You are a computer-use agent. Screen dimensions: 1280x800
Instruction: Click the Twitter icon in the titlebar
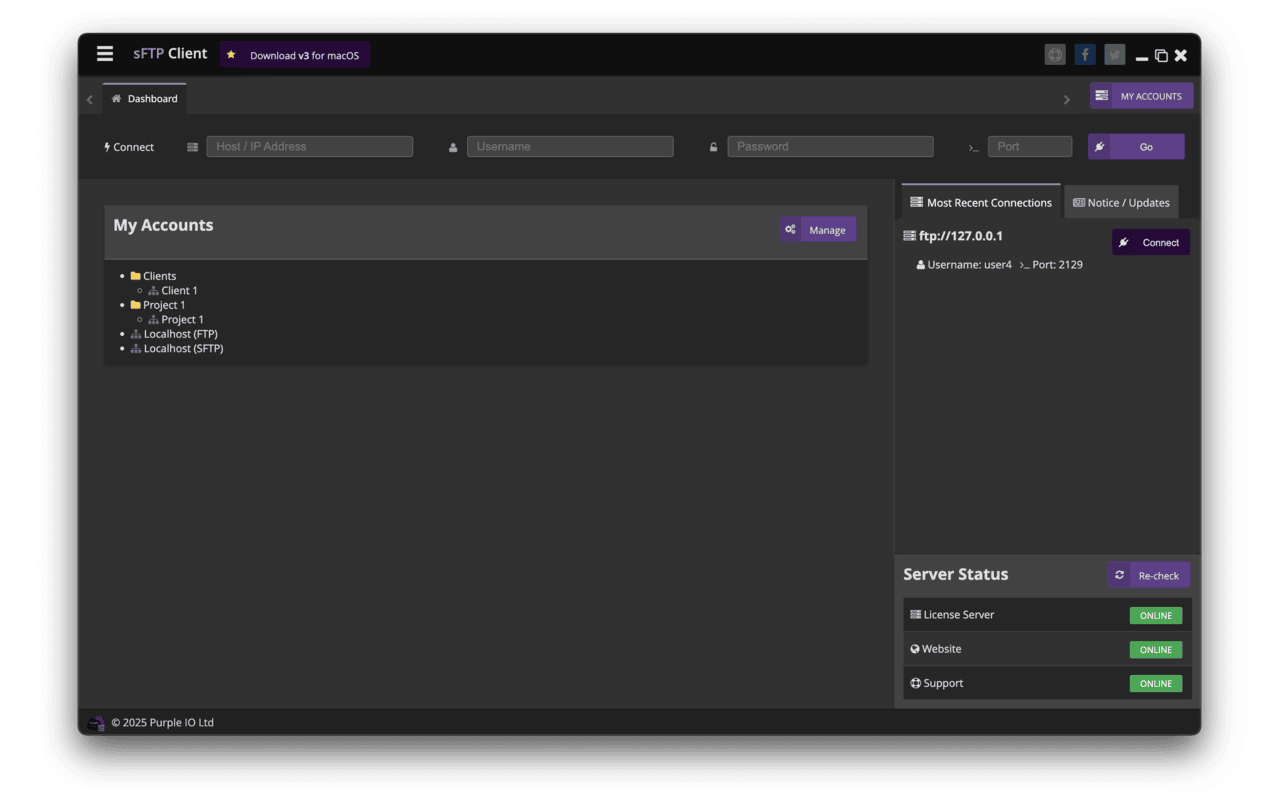pyautogui.click(x=1114, y=54)
